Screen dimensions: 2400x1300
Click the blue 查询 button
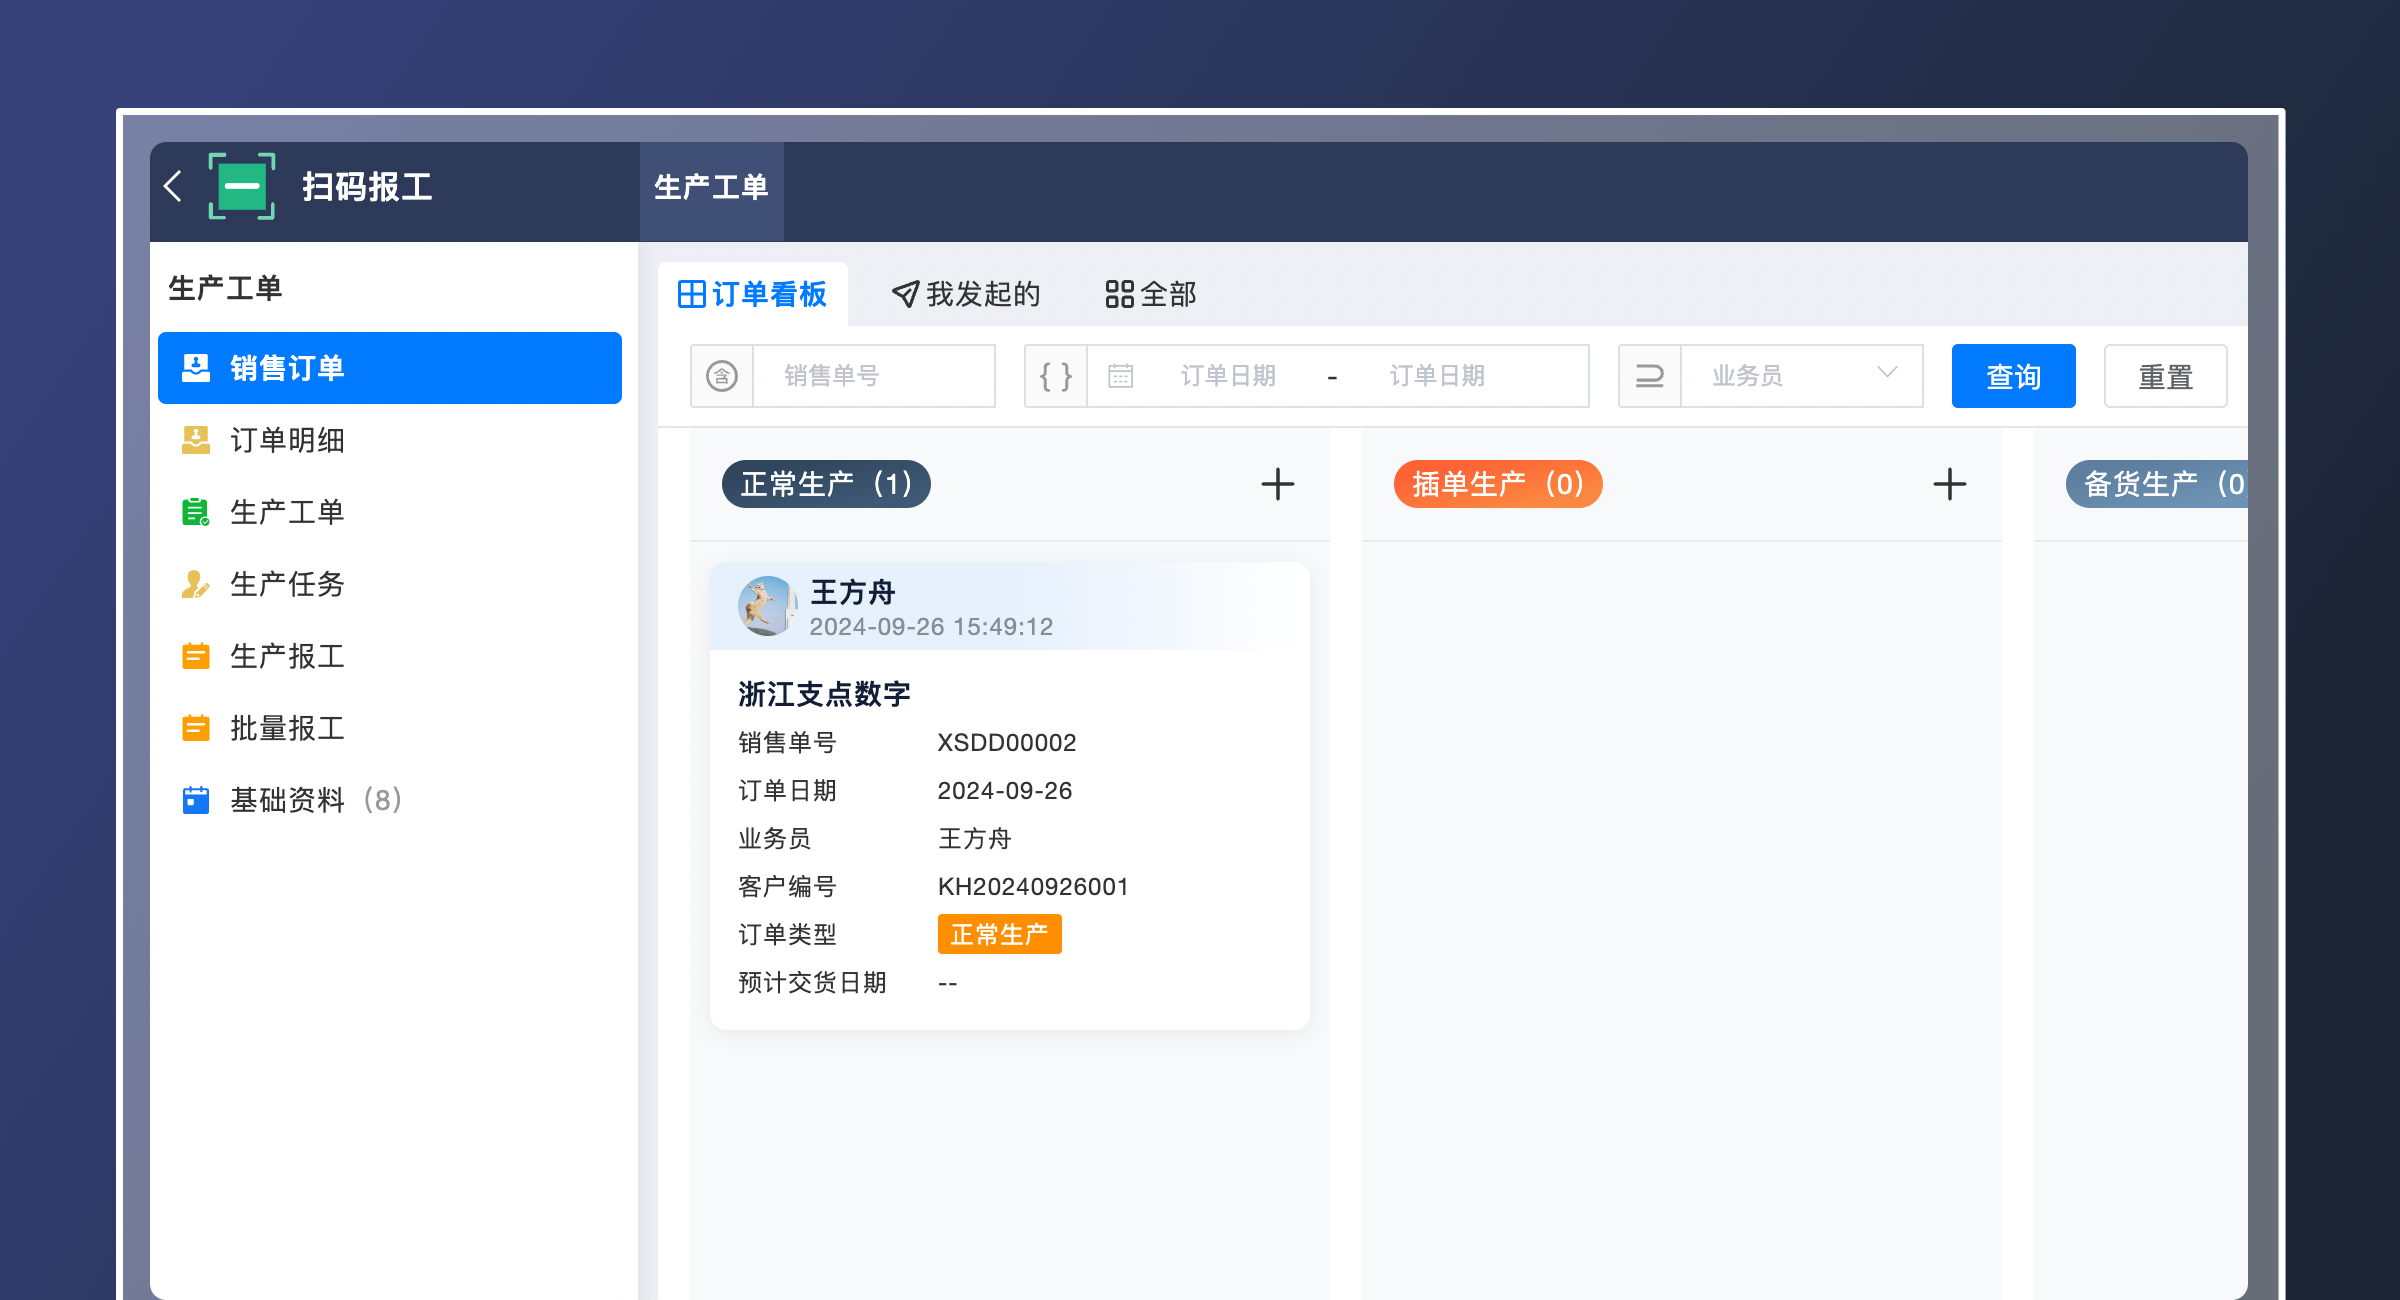point(2013,376)
